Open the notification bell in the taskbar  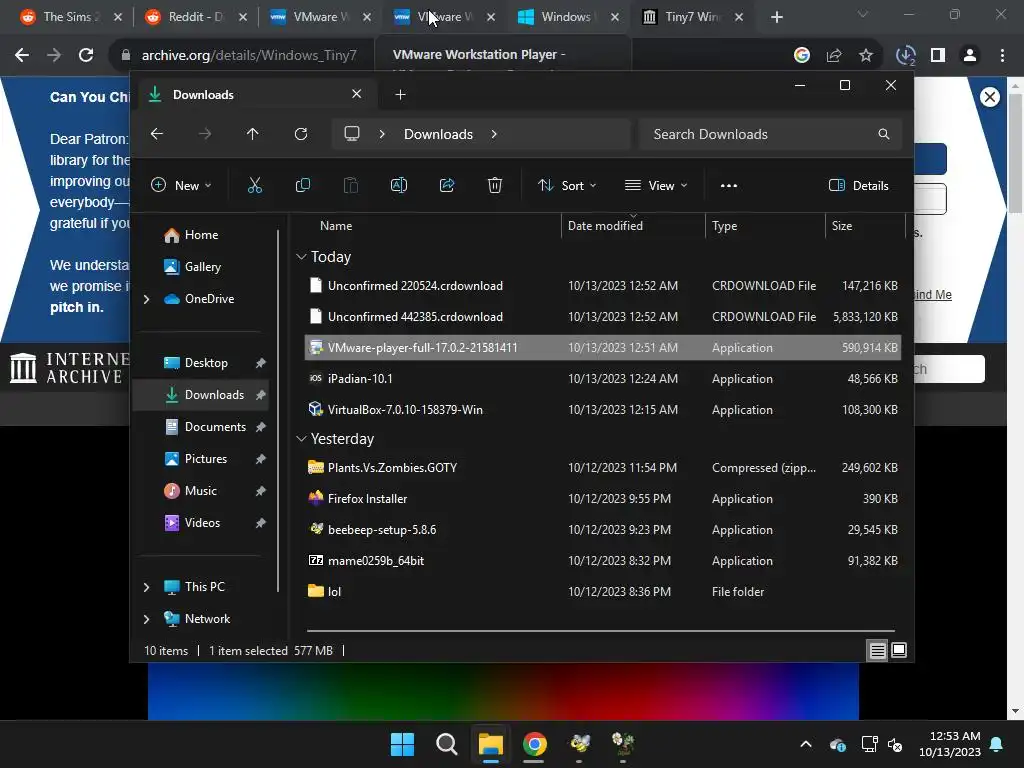coord(997,744)
